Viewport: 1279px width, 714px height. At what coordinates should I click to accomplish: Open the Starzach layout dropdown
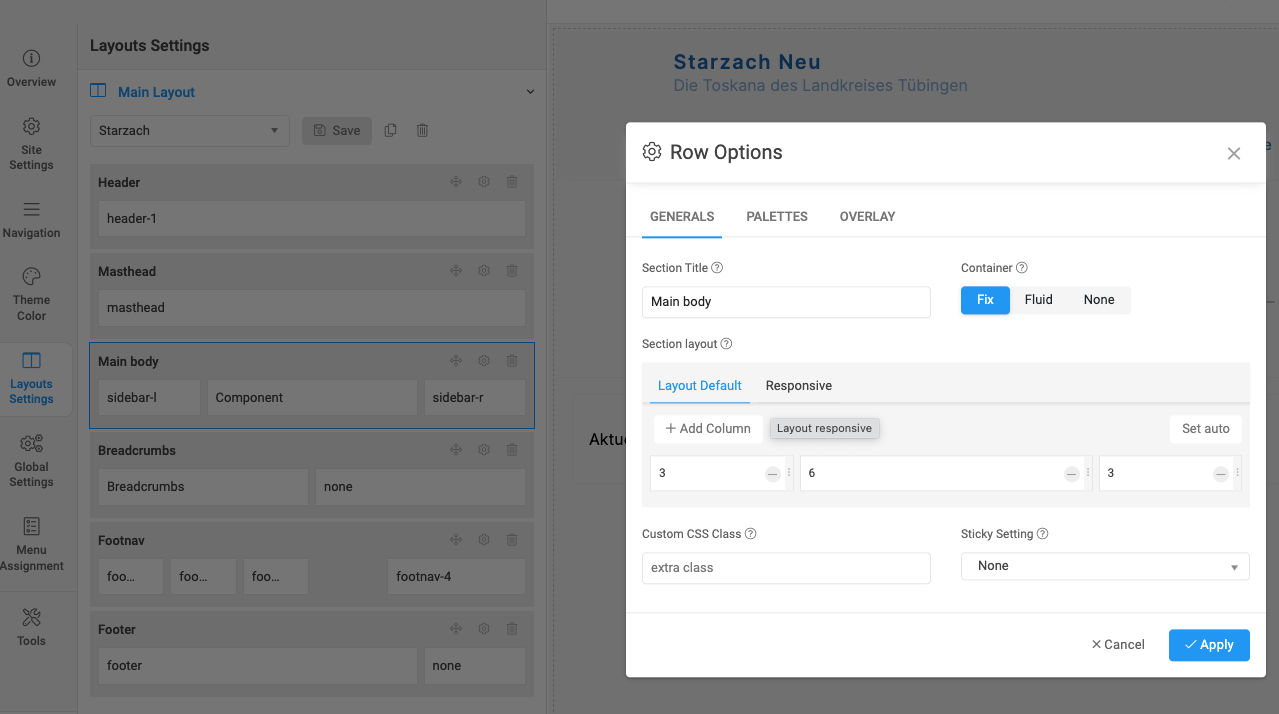pos(189,131)
